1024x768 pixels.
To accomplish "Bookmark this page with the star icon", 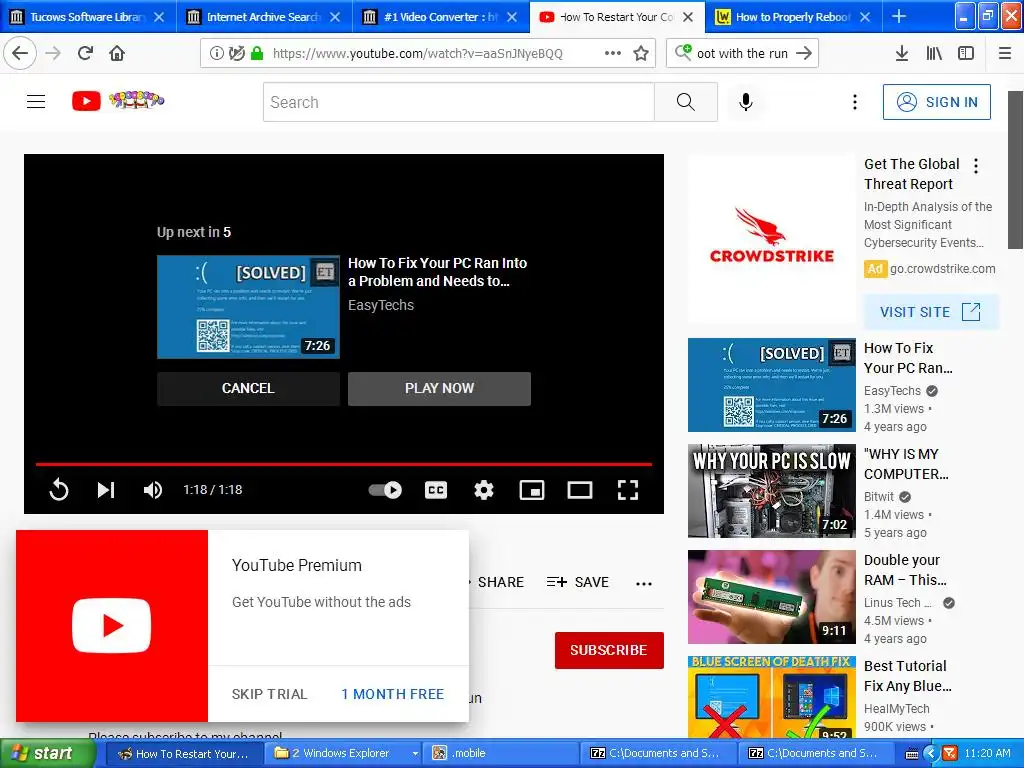I will click(641, 54).
